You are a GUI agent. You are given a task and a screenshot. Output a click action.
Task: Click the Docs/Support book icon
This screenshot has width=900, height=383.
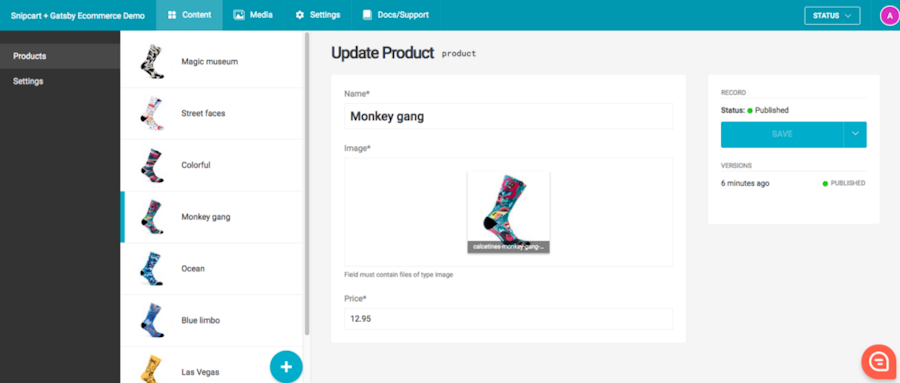point(367,16)
